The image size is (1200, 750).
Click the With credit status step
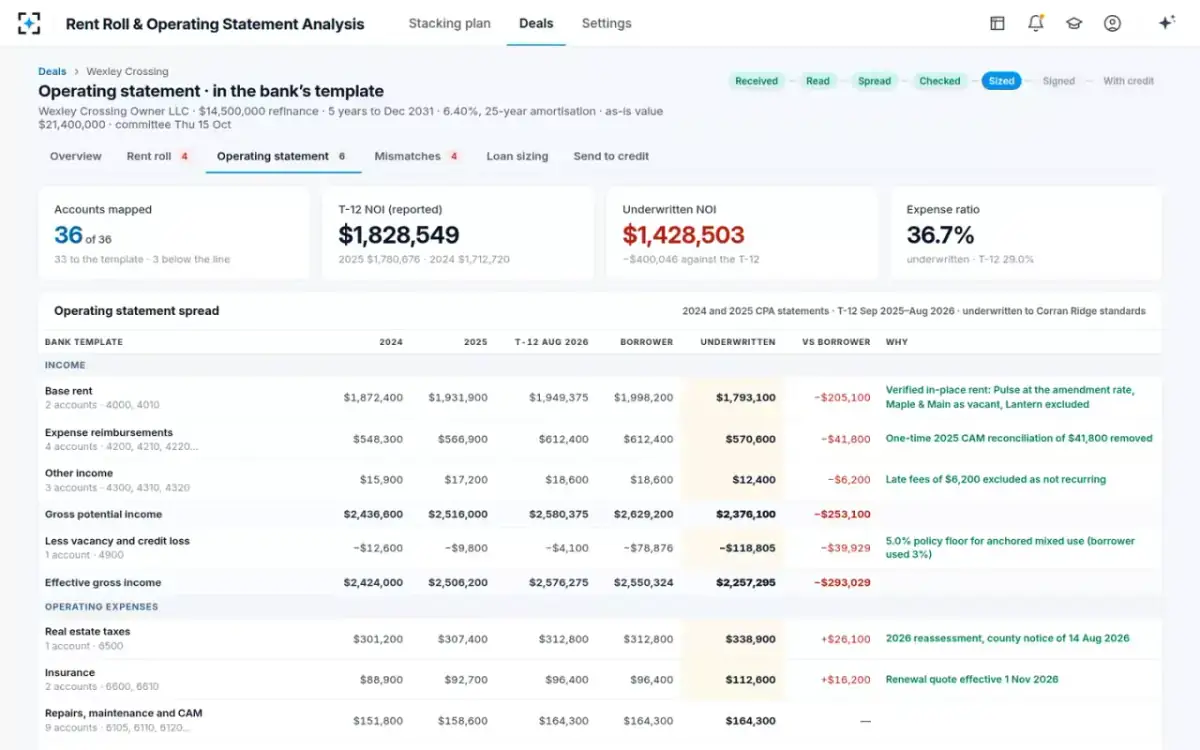[1128, 81]
